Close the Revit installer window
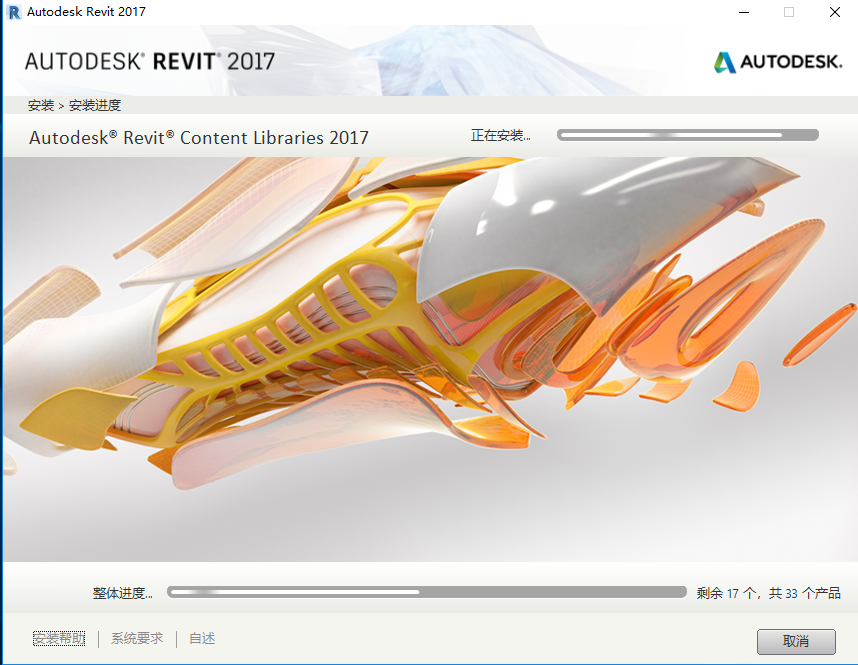This screenshot has height=665, width=858. 834,12
